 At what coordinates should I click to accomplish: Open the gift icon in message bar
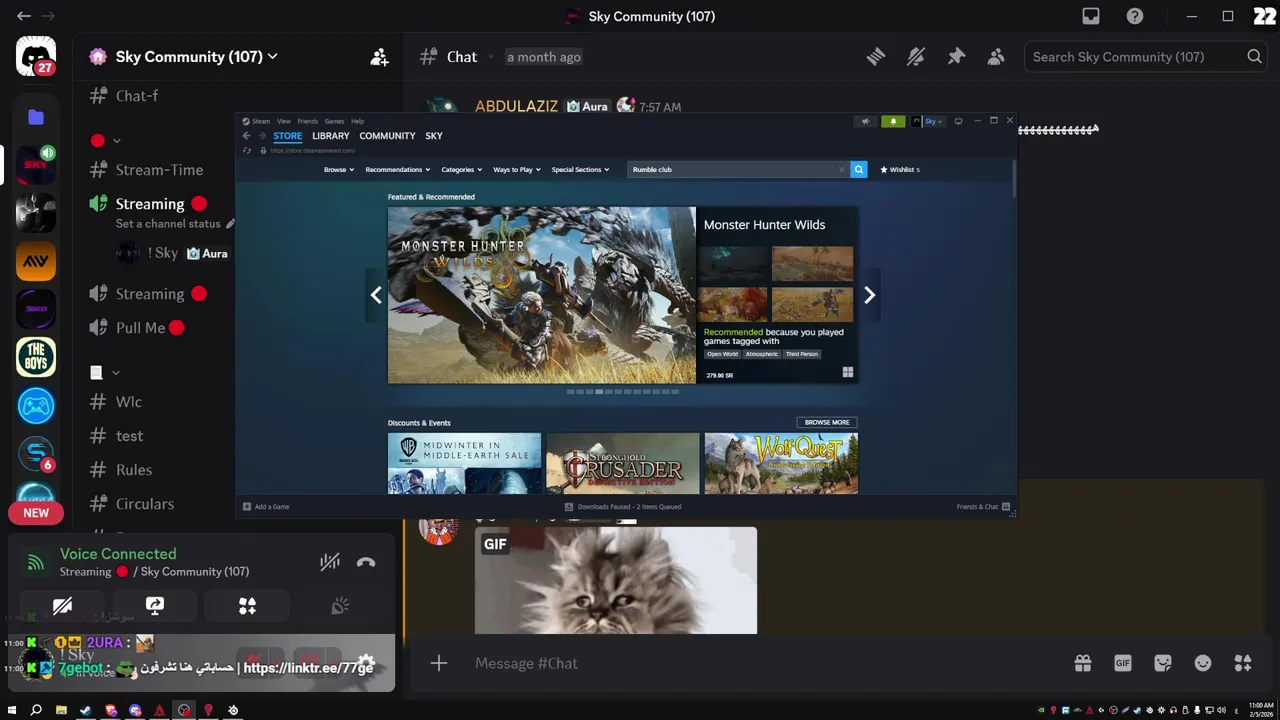pos(1083,663)
